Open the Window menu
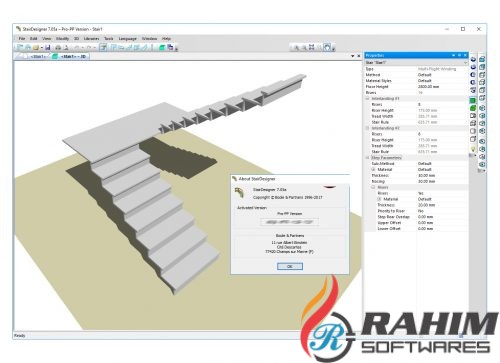 (x=149, y=39)
